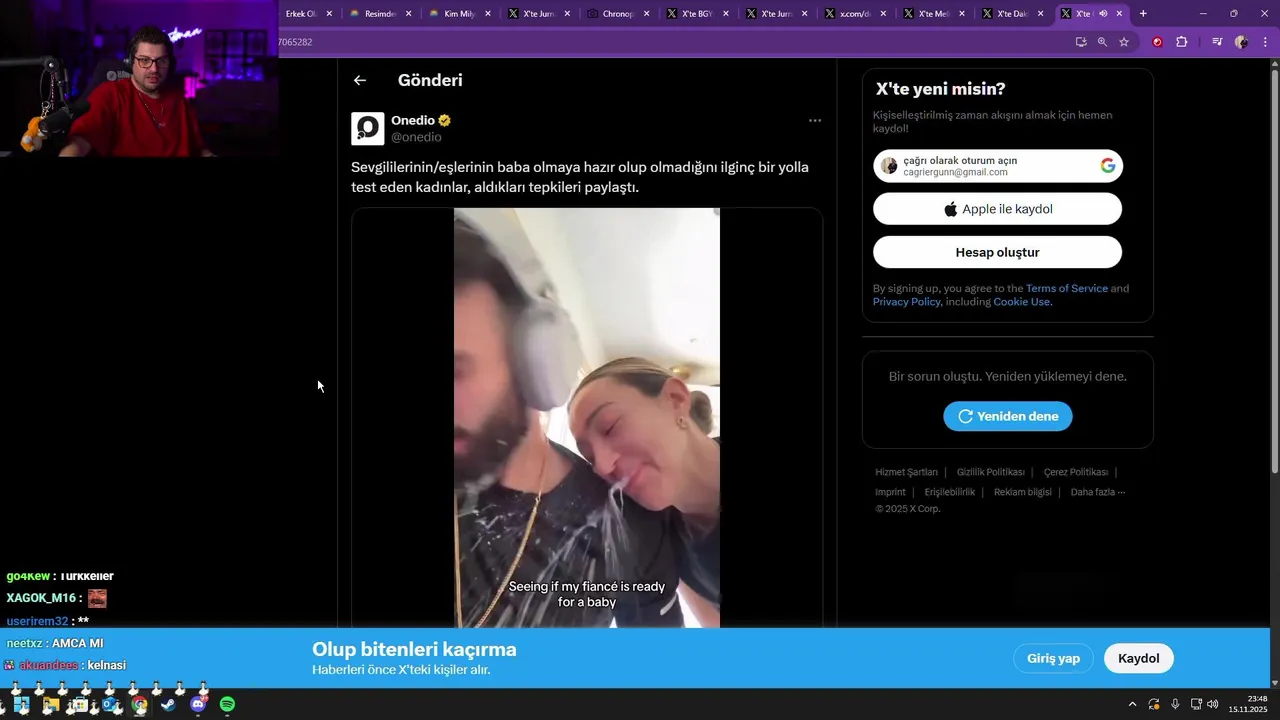Close the Kim Mily tab
Viewport: 1280px width, 720px height.
pyautogui.click(x=488, y=14)
